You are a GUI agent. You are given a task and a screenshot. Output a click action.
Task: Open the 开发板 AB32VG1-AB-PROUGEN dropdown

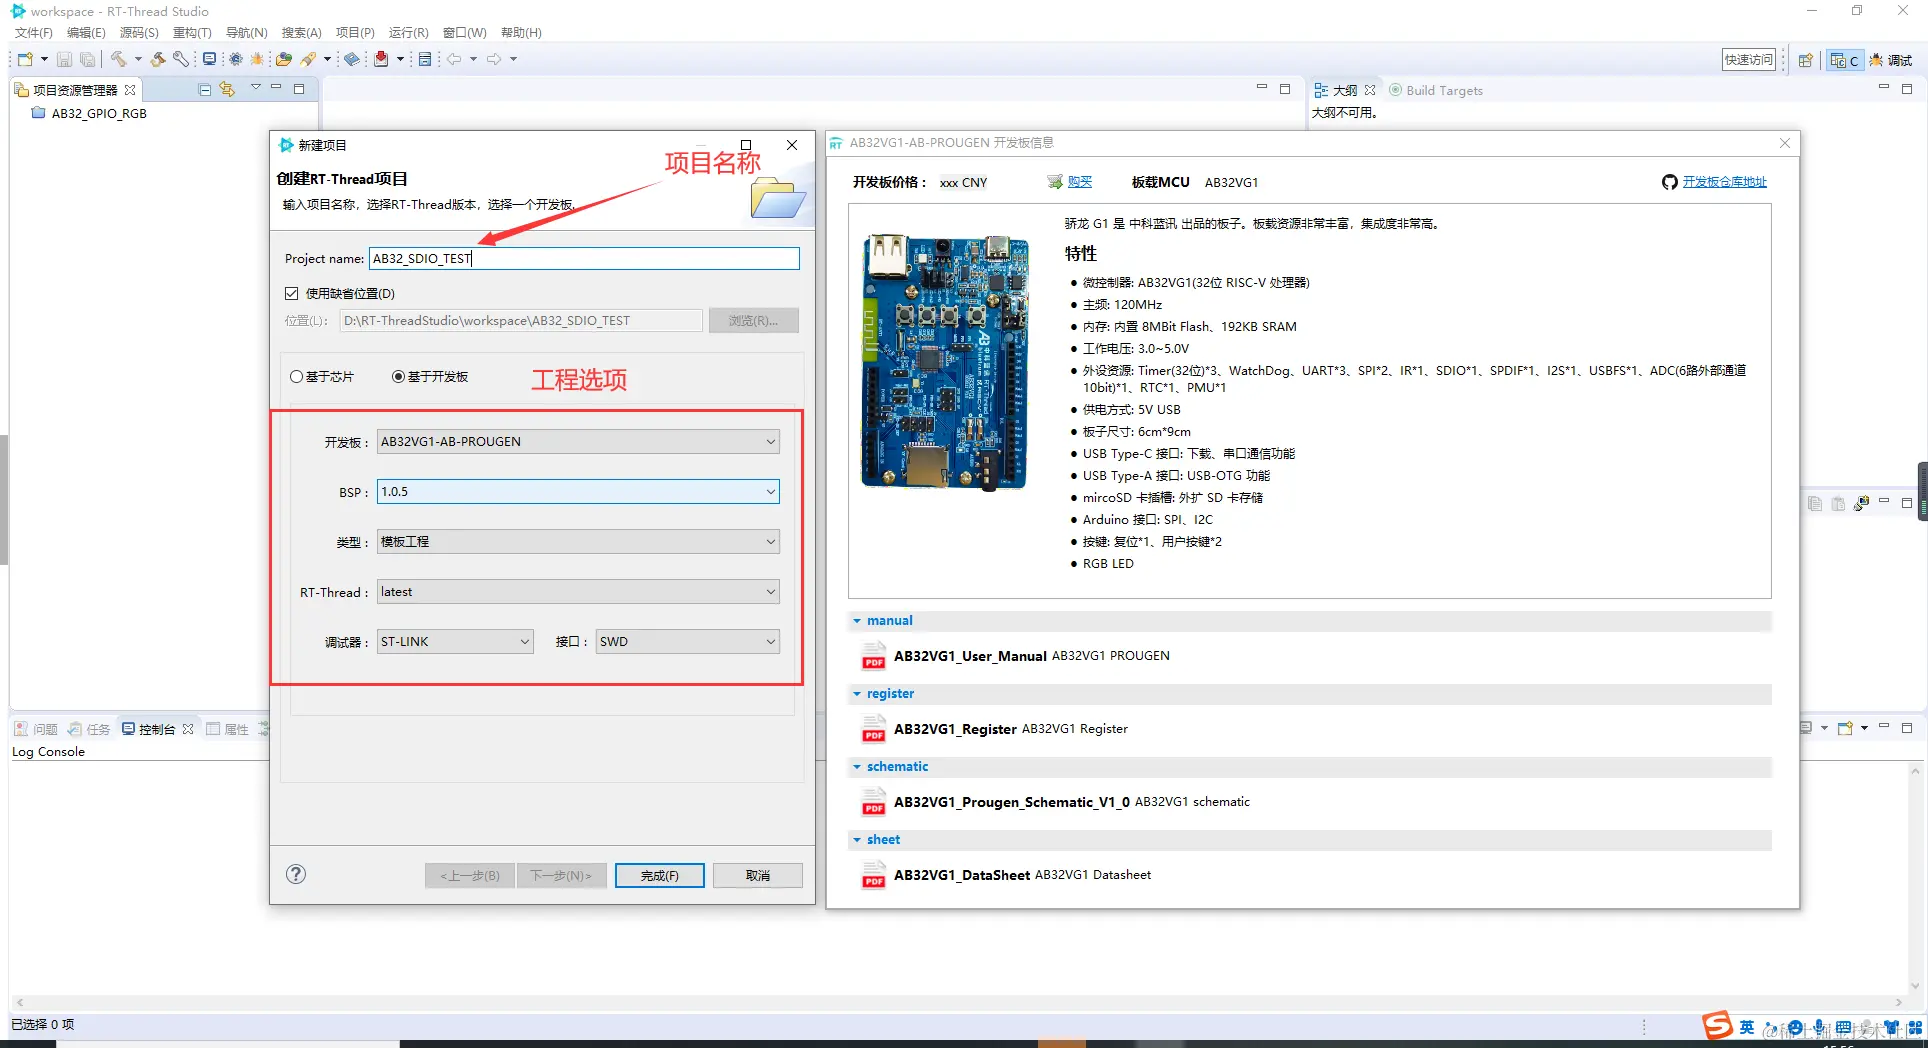coord(578,442)
